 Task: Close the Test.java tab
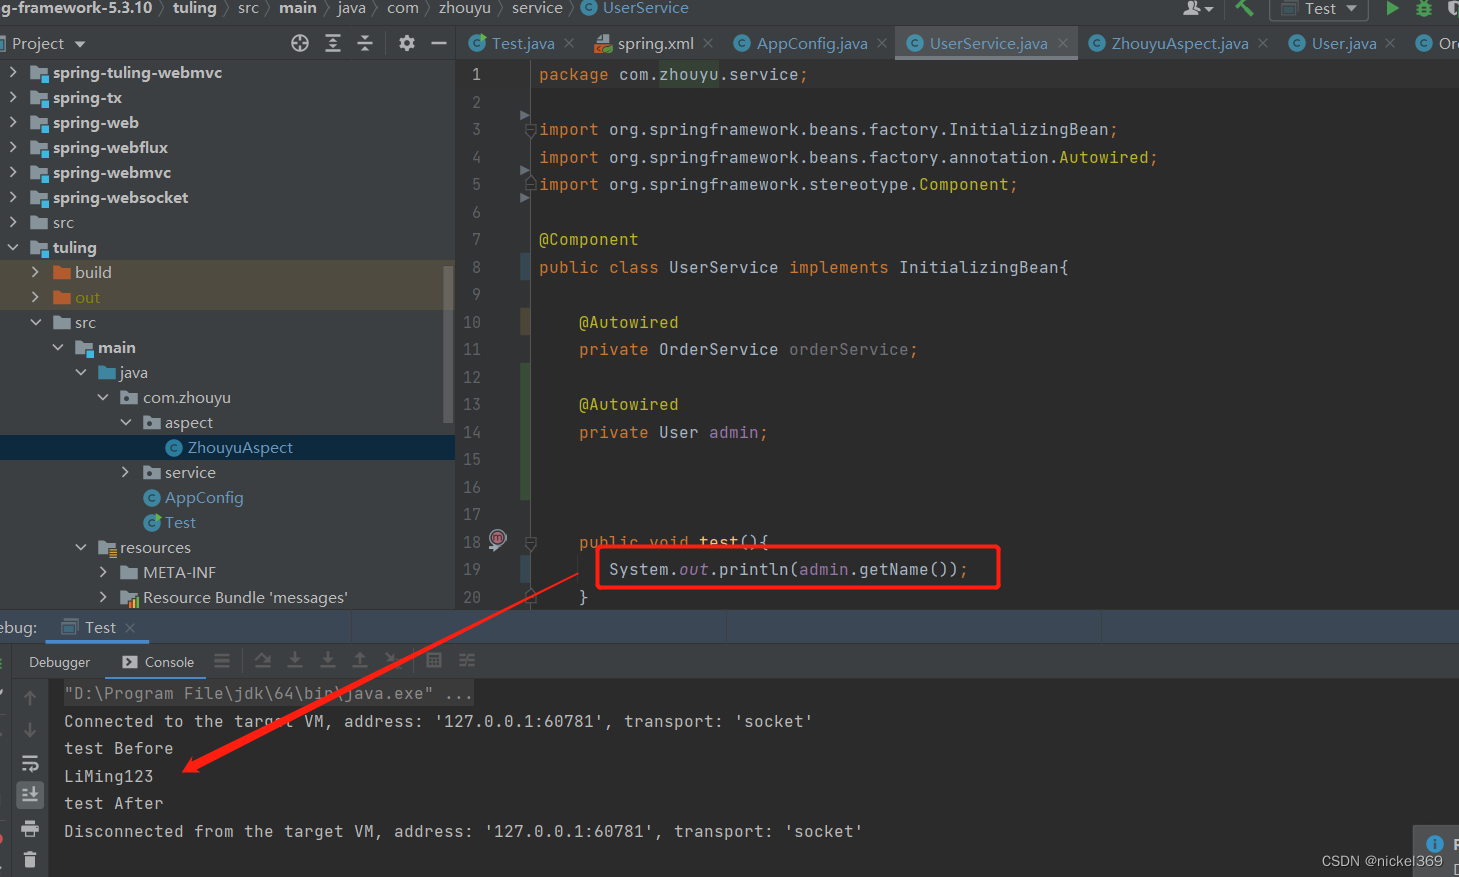tap(569, 43)
